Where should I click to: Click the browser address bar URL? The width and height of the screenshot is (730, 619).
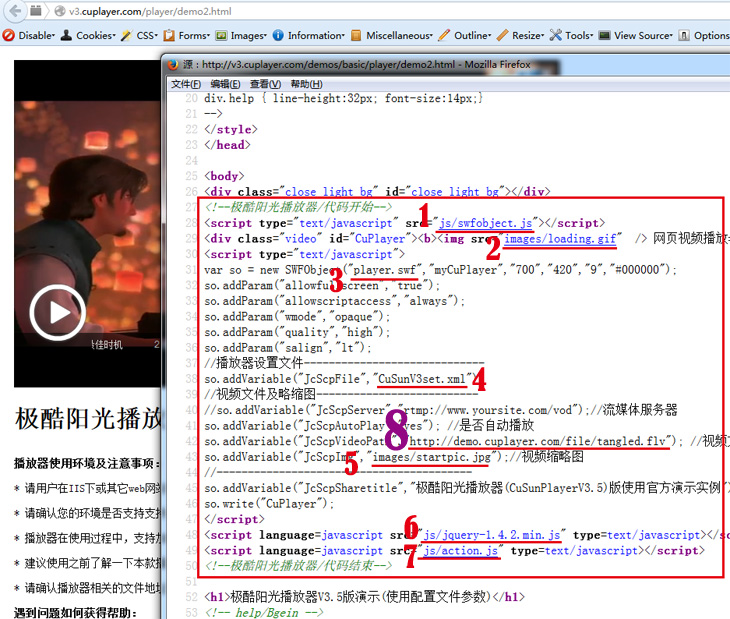click(x=150, y=11)
